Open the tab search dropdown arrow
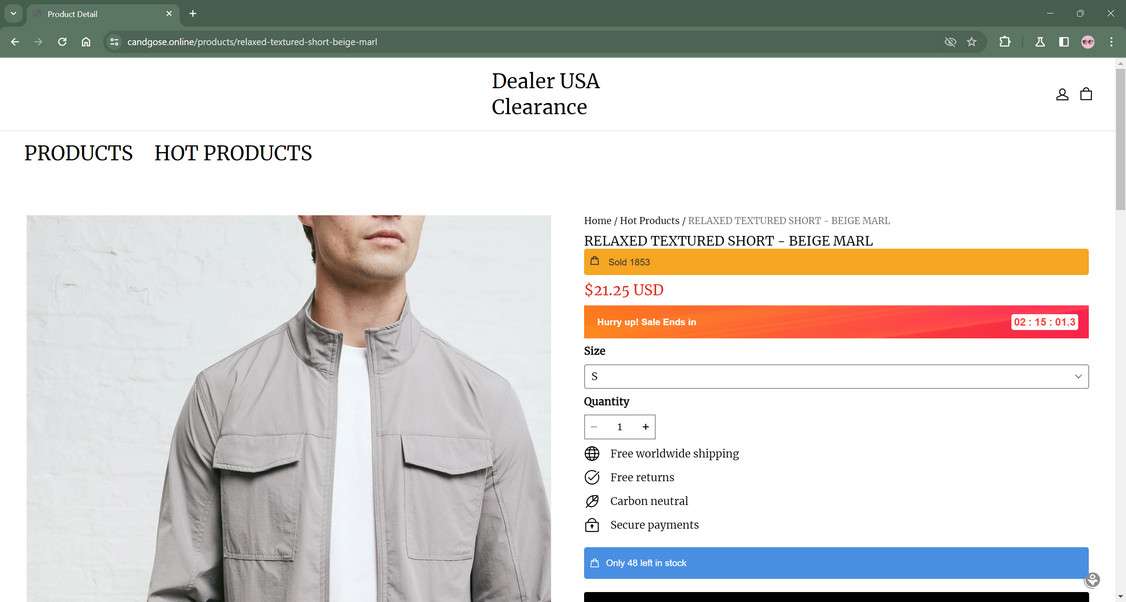The width and height of the screenshot is (1126, 602). click(13, 14)
